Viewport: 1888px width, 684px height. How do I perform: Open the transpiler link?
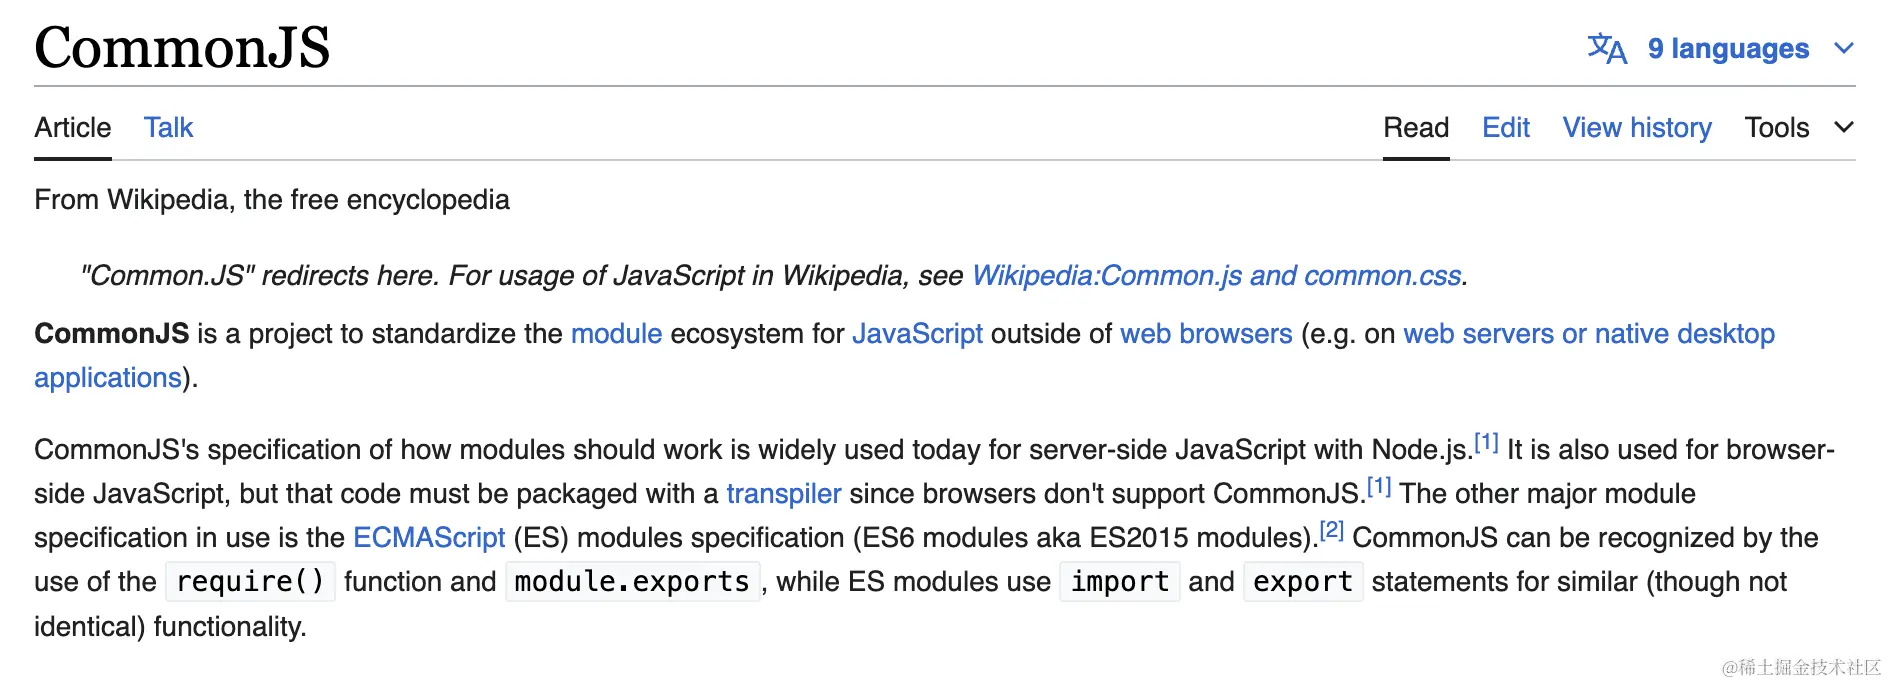pos(784,493)
